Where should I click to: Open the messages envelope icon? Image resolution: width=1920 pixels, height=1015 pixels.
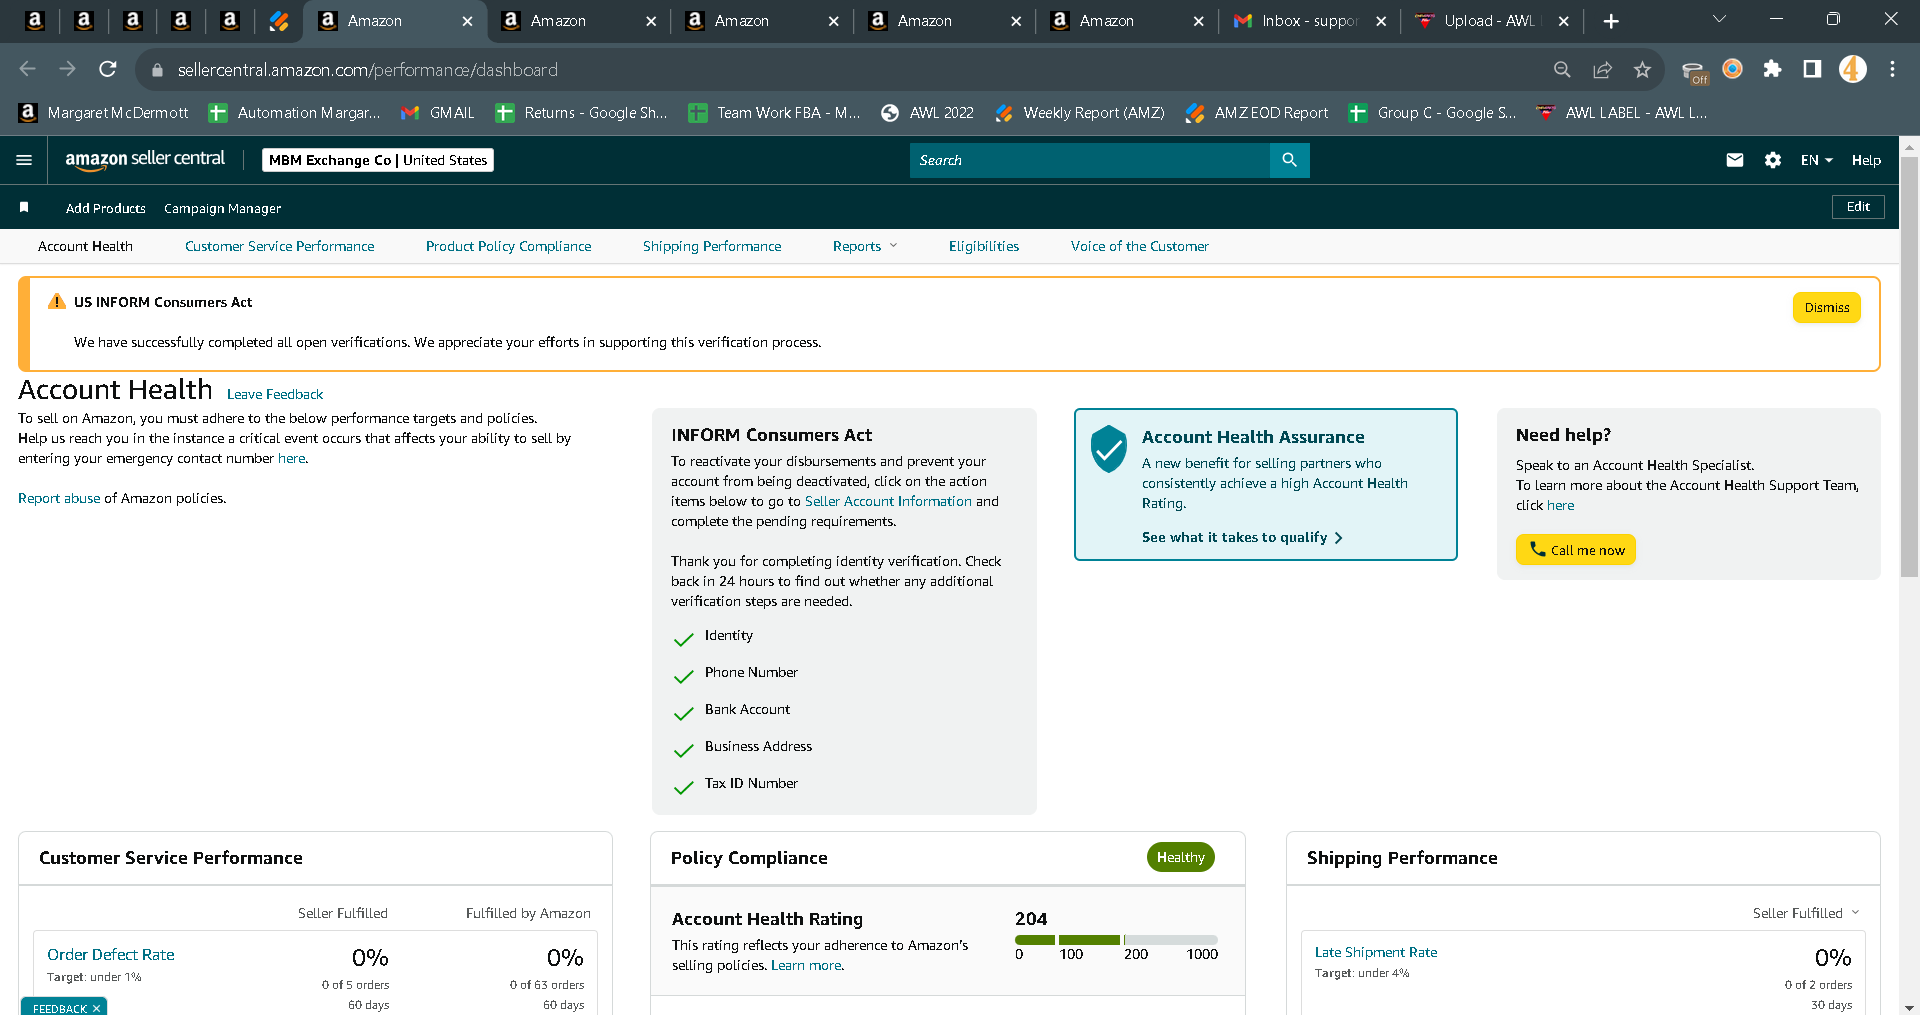click(x=1735, y=160)
